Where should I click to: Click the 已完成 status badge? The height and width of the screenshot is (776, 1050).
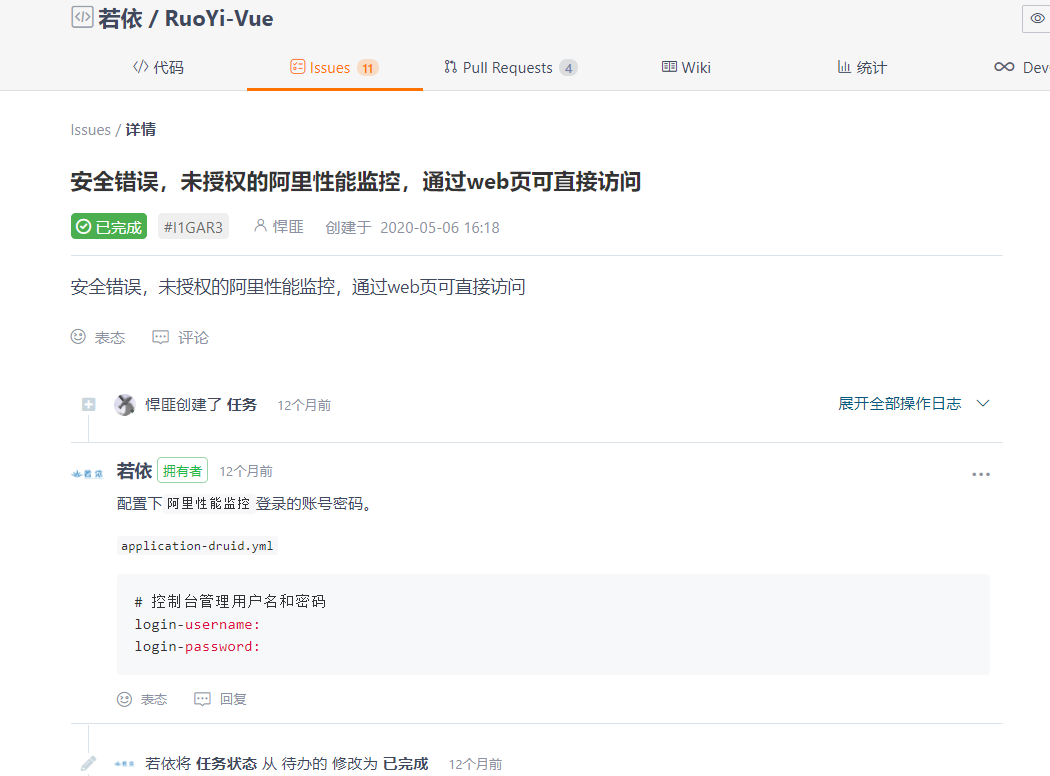pos(109,227)
